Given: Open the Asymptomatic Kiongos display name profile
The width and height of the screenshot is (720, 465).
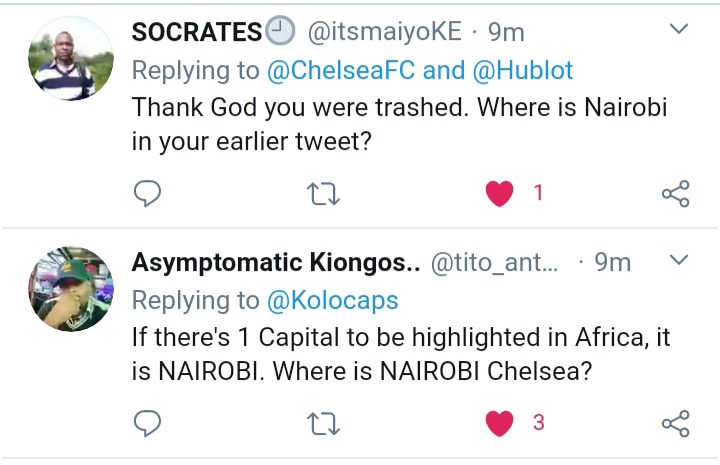Looking at the screenshot, I should (275, 263).
